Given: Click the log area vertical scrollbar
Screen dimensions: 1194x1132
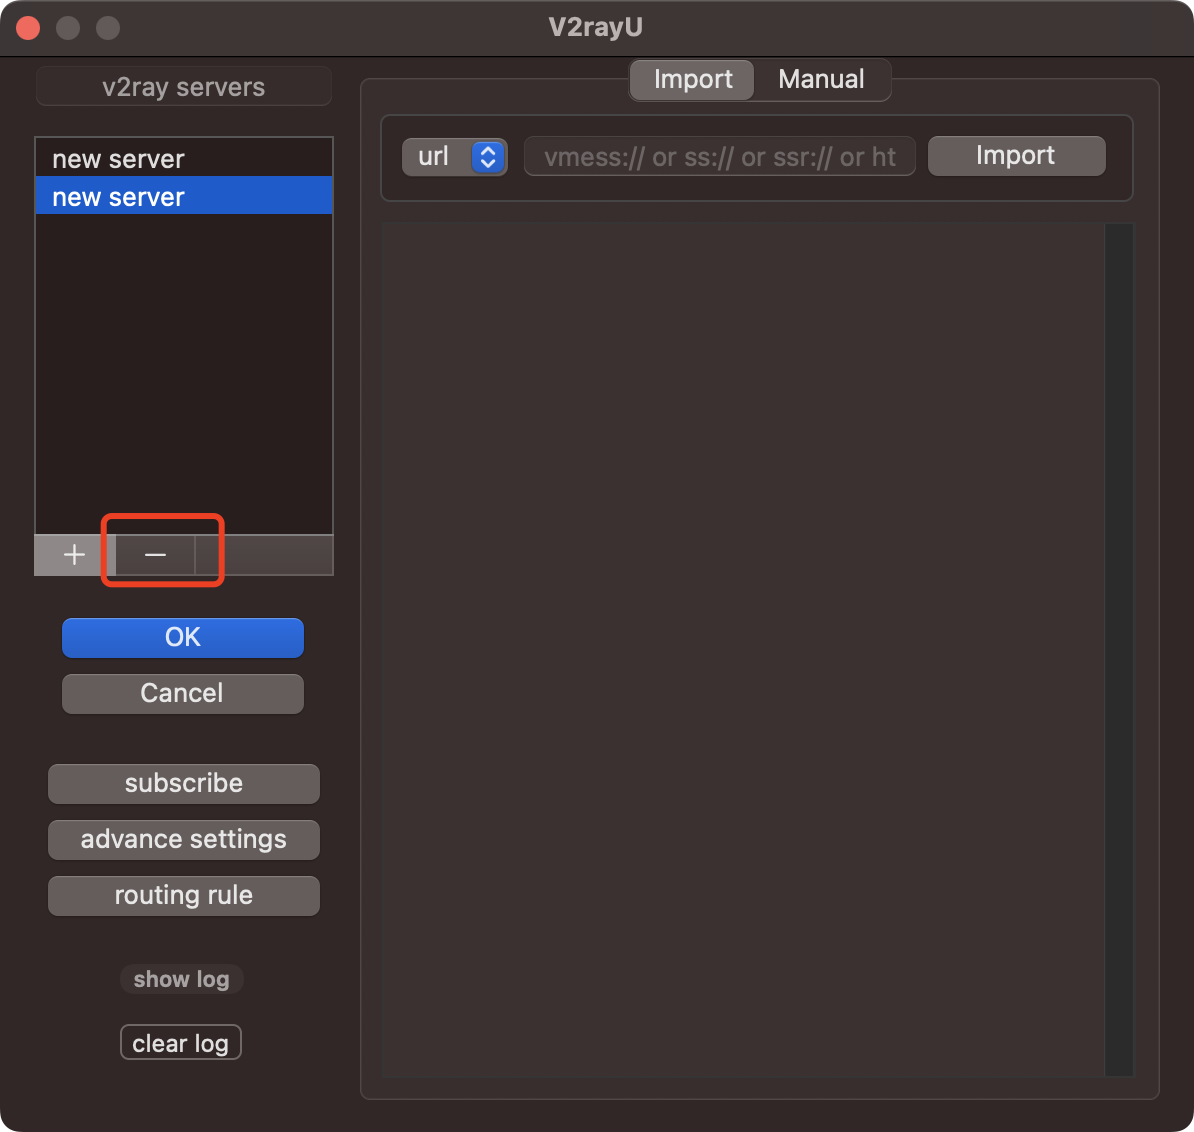Looking at the screenshot, I should coord(1119,649).
